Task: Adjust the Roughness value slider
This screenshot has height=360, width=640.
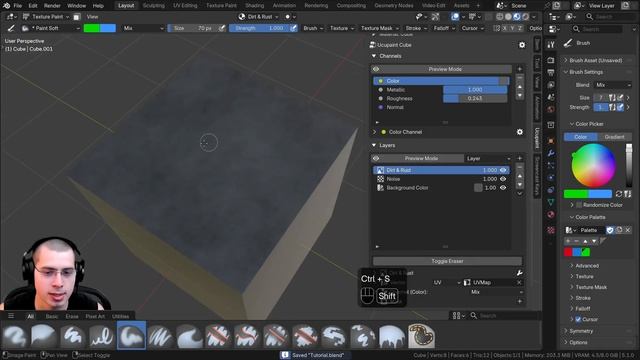Action: (x=475, y=99)
